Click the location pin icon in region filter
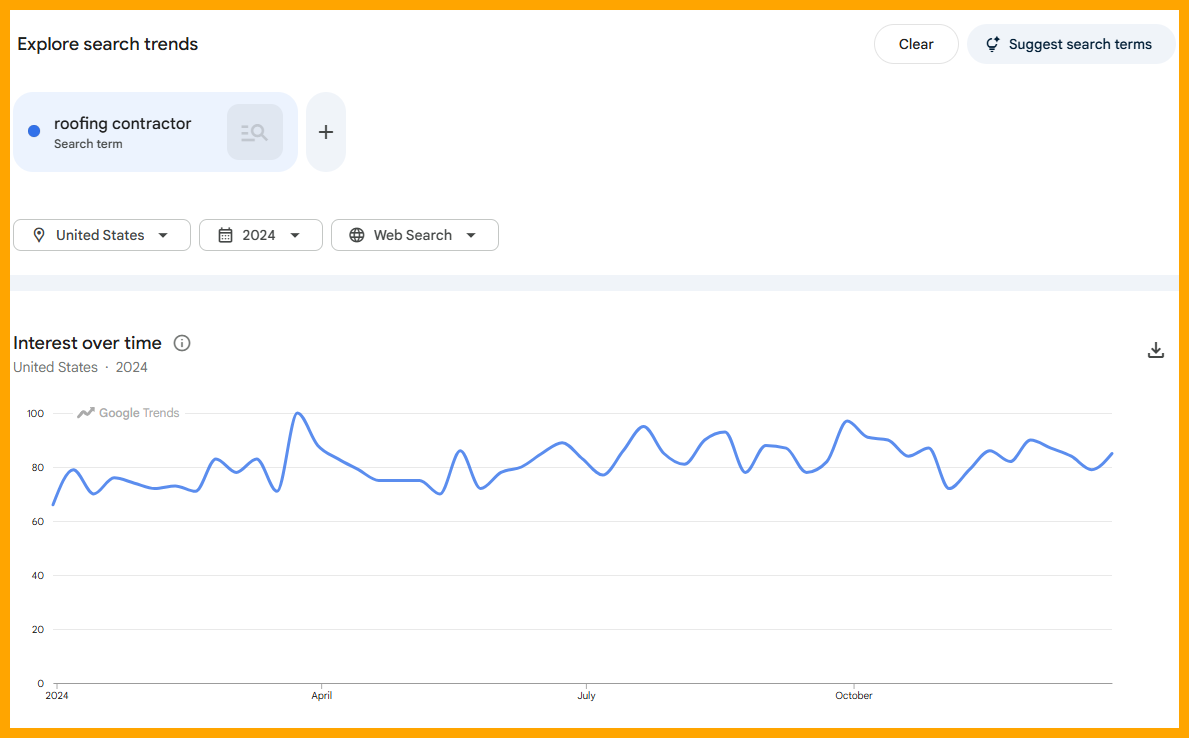 click(x=38, y=234)
